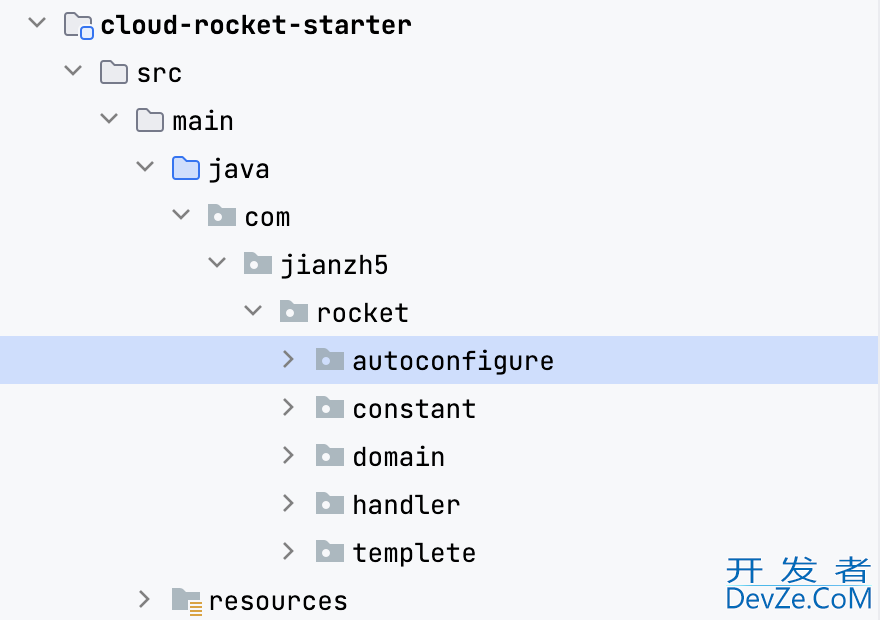
Task: Click the blue java source root icon
Action: (x=186, y=168)
